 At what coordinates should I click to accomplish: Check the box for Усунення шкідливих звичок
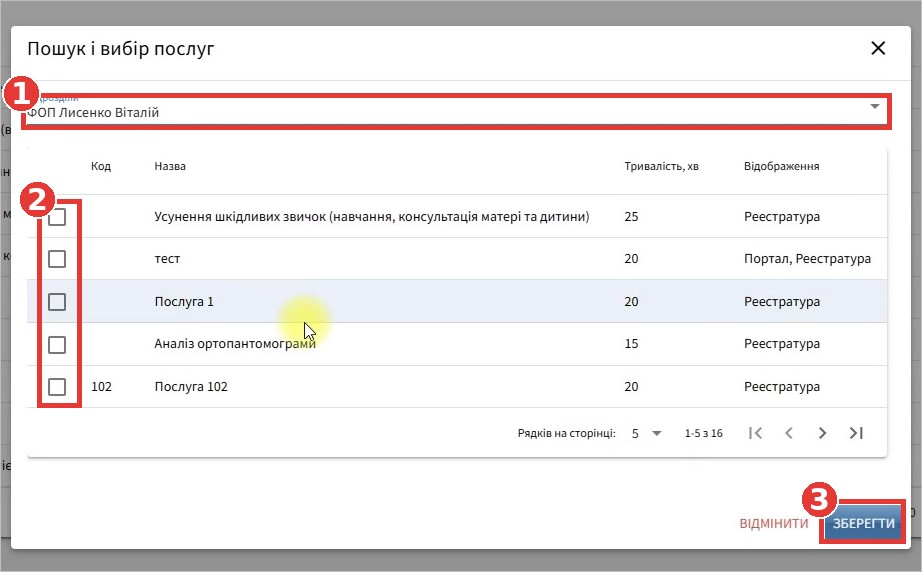click(57, 217)
